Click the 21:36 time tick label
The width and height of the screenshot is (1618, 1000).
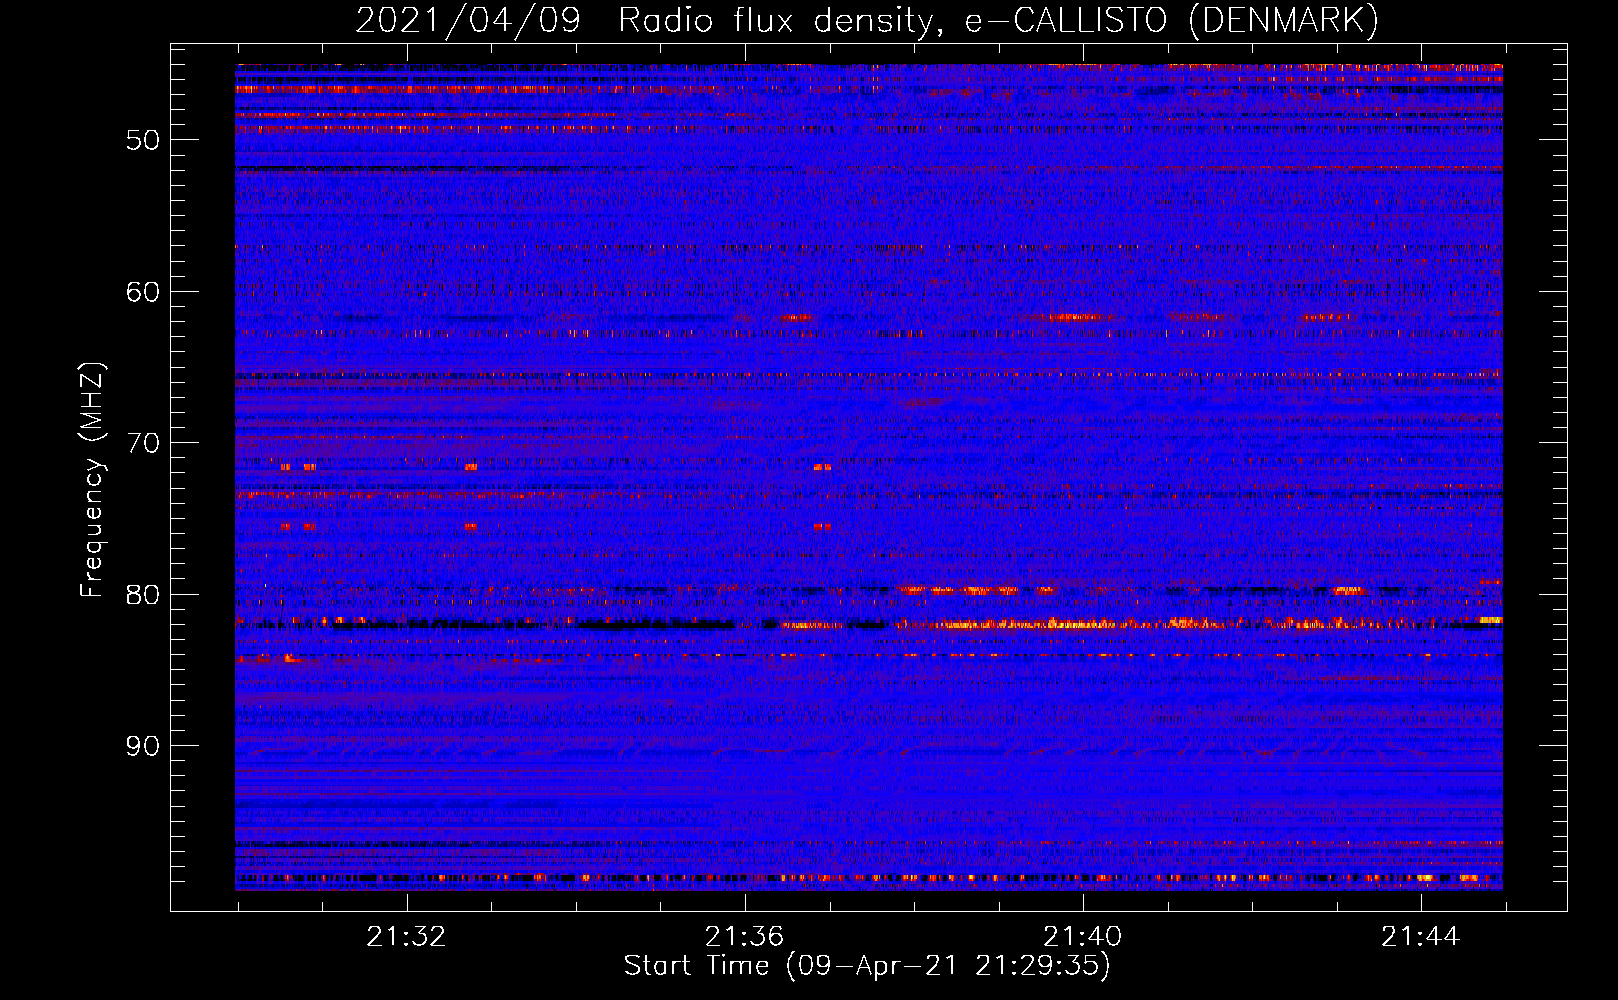tap(744, 937)
